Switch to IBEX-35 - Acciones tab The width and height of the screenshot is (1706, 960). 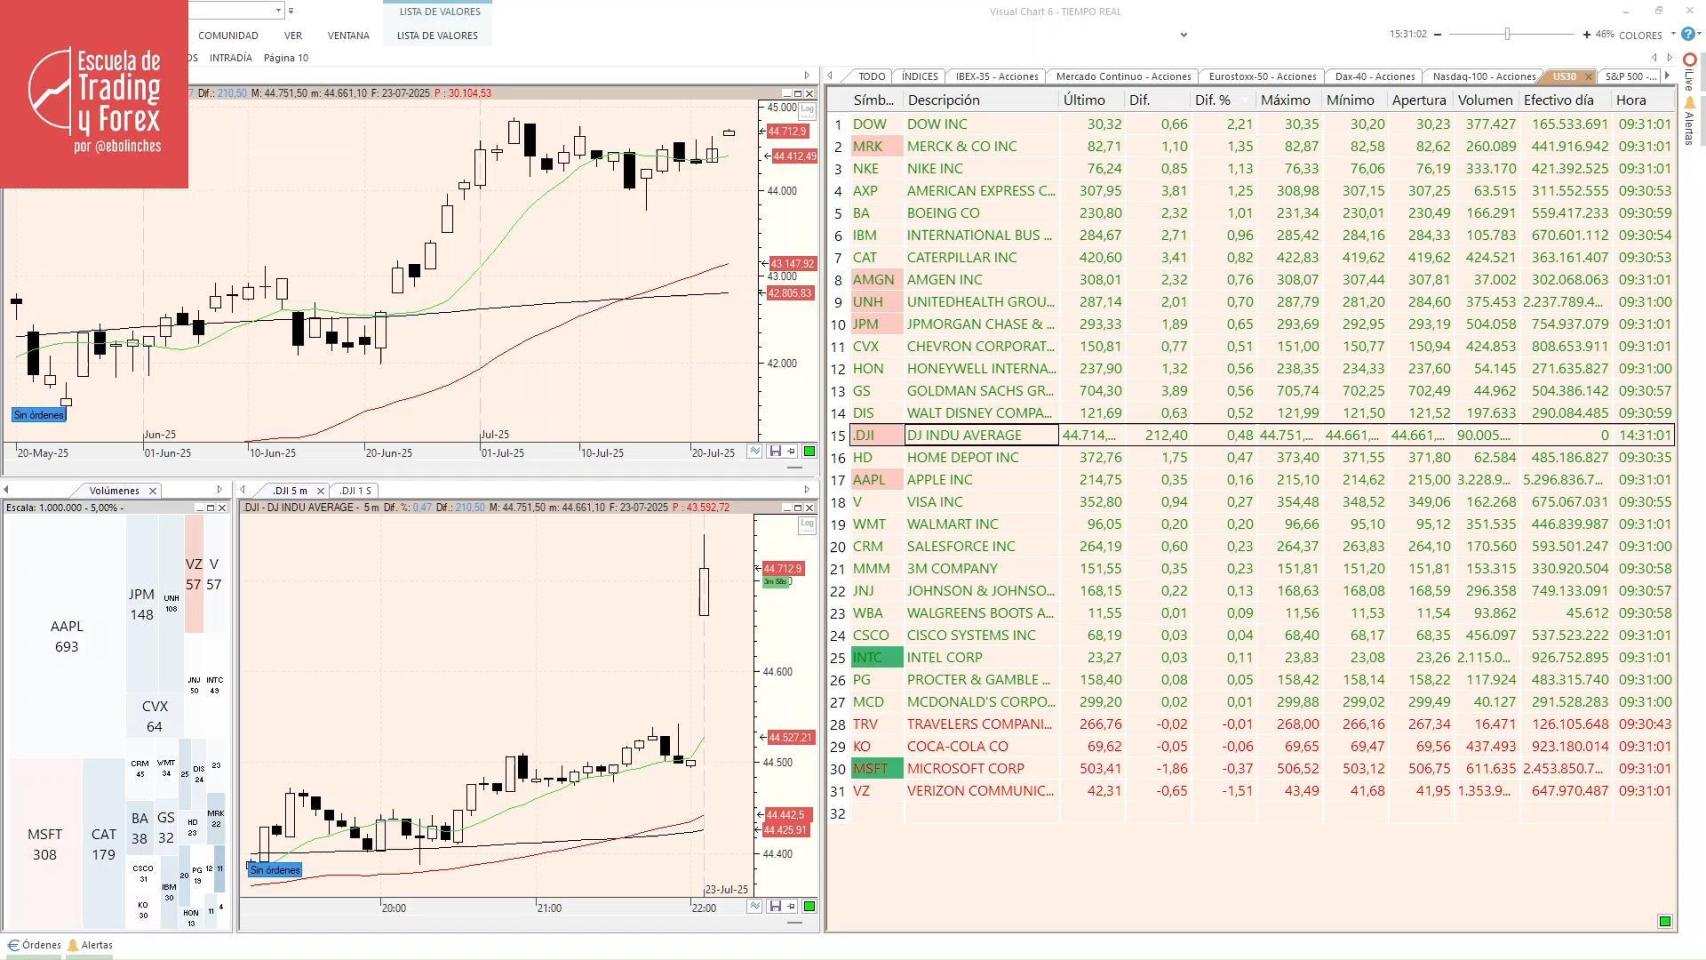[x=996, y=77]
